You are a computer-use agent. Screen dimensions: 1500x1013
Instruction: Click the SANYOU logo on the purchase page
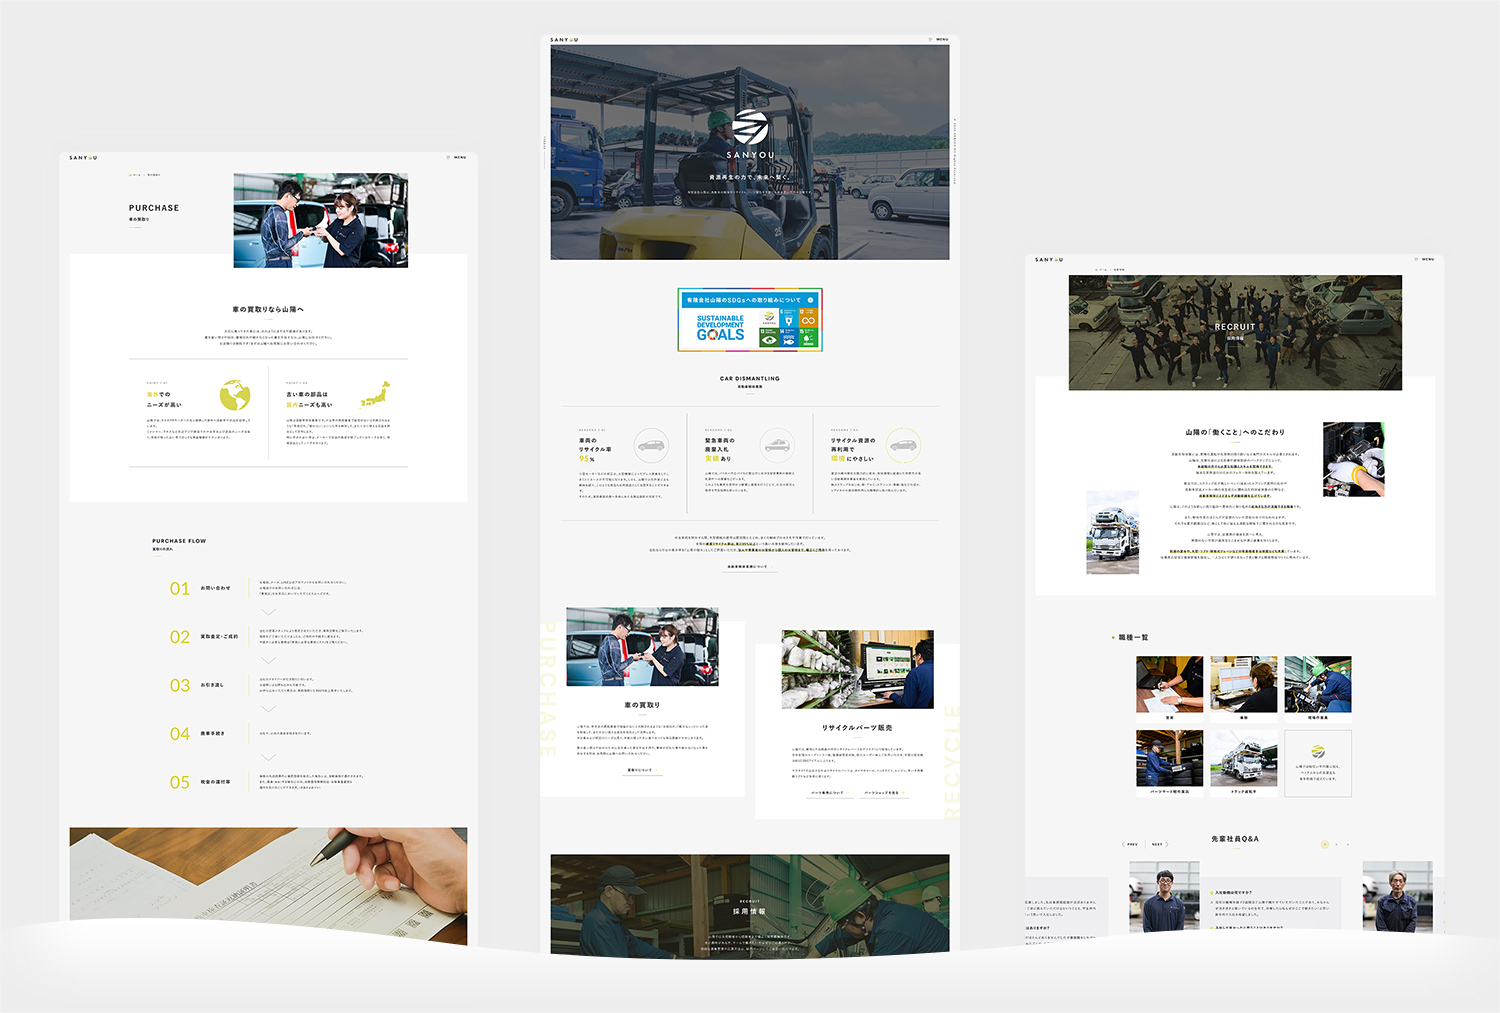(83, 157)
